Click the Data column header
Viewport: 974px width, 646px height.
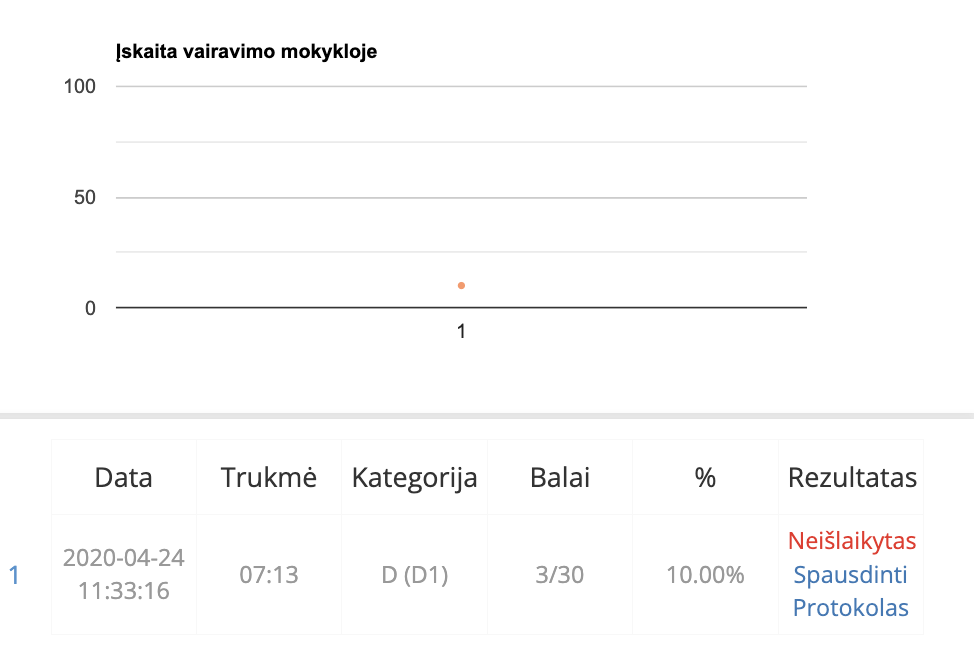click(123, 478)
